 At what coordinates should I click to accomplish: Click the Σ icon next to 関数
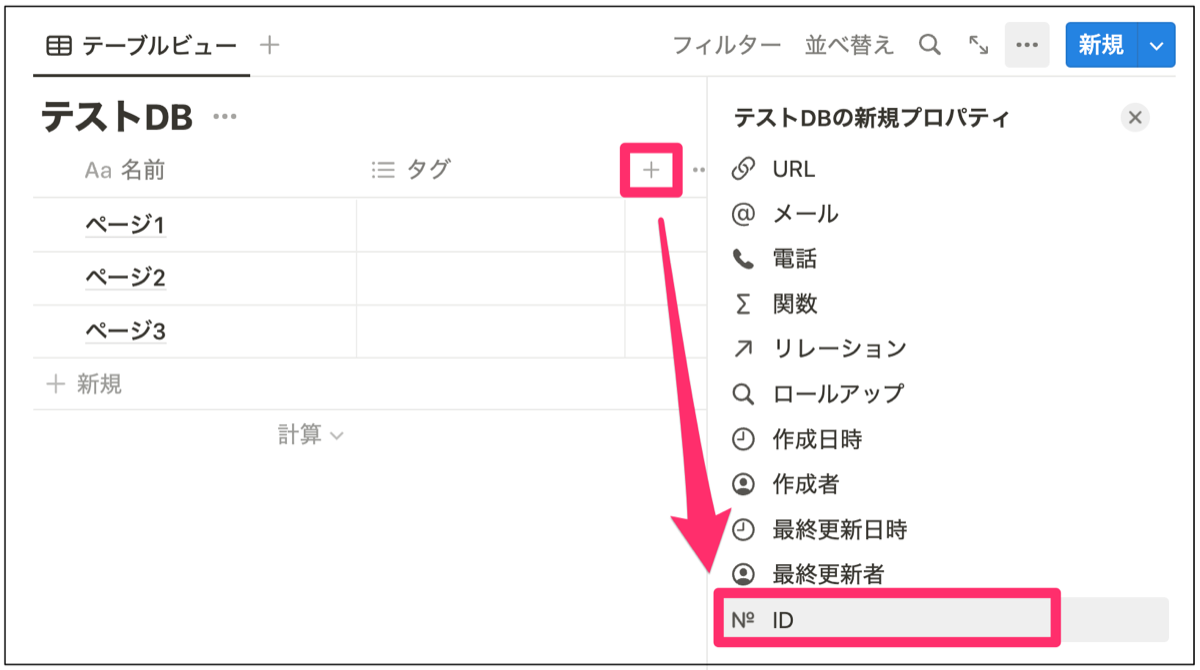(x=743, y=303)
